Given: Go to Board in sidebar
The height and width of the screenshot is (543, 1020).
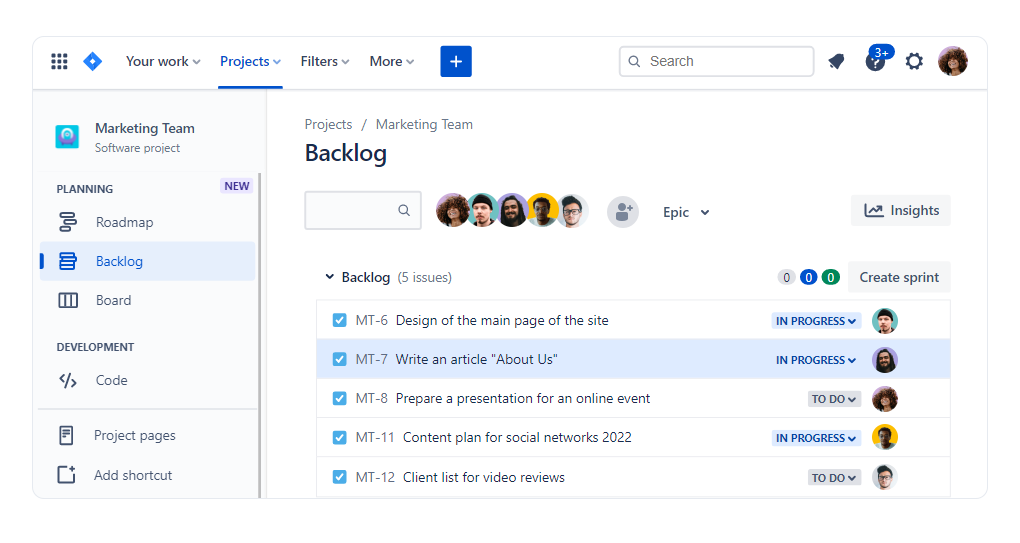Looking at the screenshot, I should tap(148, 300).
